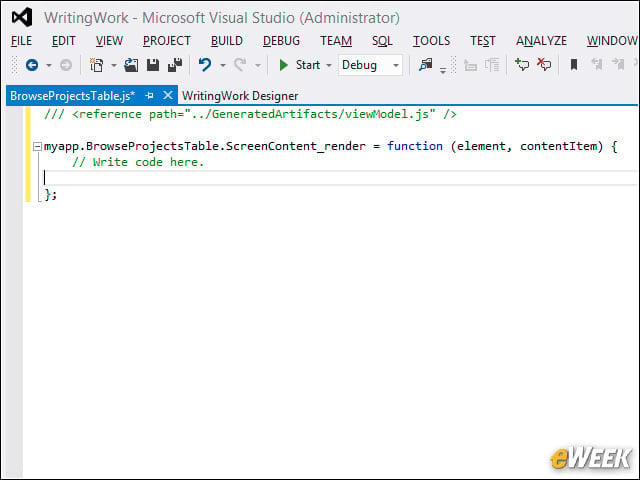Image resolution: width=640 pixels, height=480 pixels.
Task: Expand the Start button dropdown arrow
Action: tap(329, 65)
